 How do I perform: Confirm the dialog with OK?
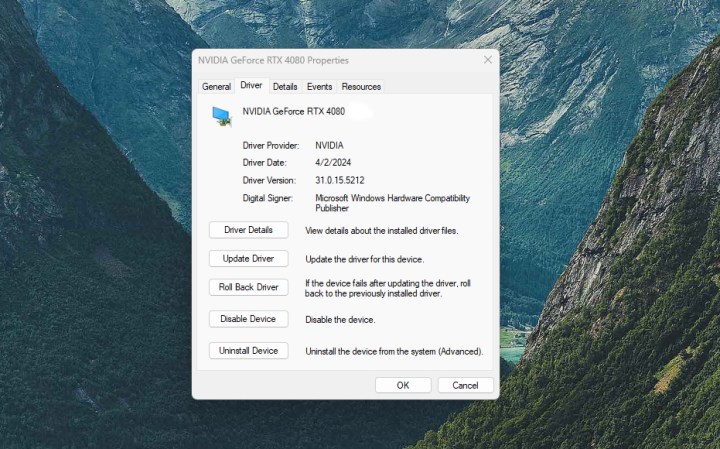tap(403, 385)
